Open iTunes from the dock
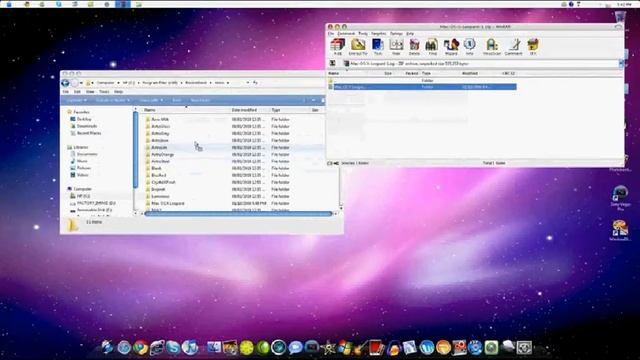 tap(190, 347)
